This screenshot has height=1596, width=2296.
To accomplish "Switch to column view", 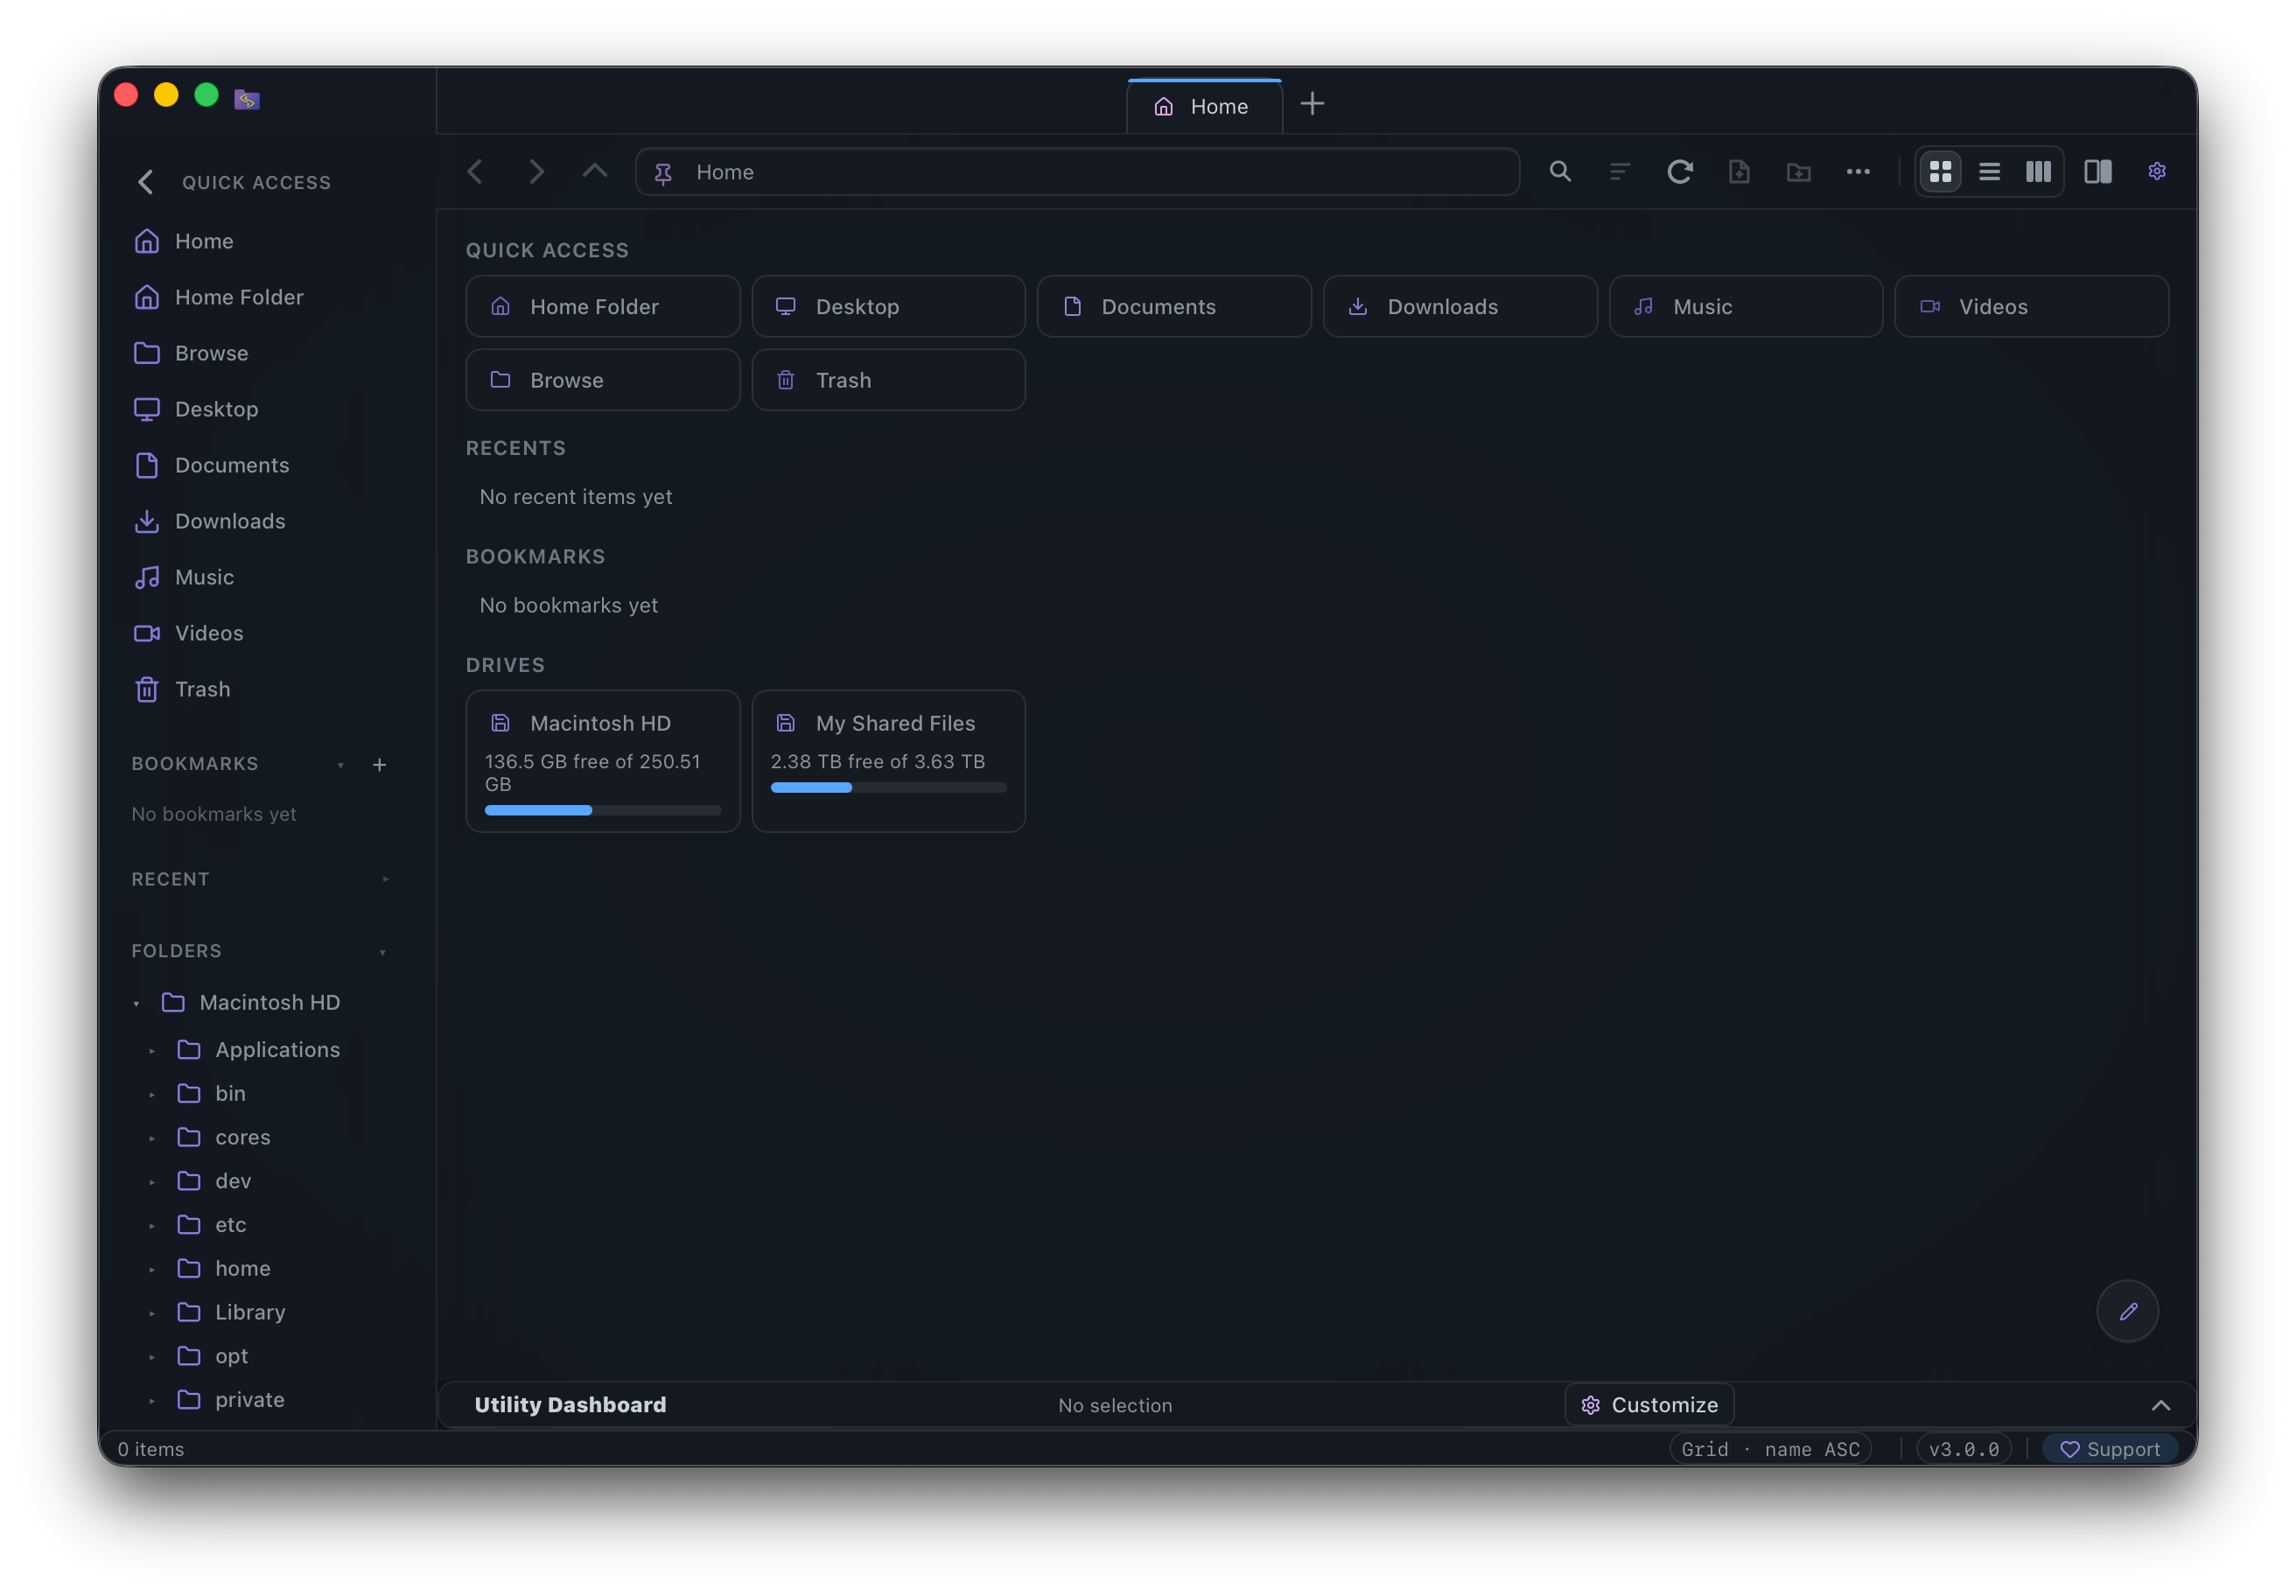I will tap(2038, 172).
